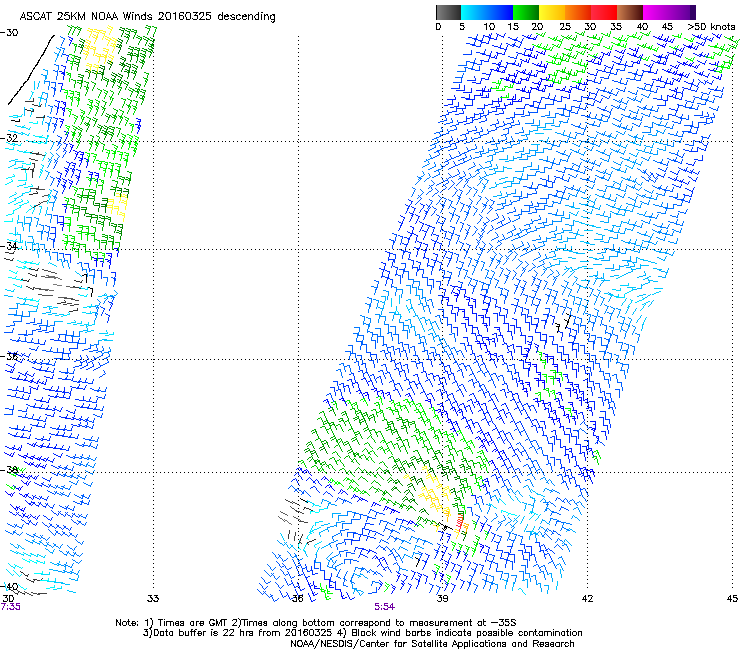Click the -30 latitude label
This screenshot has height=650, width=740.
(9, 33)
